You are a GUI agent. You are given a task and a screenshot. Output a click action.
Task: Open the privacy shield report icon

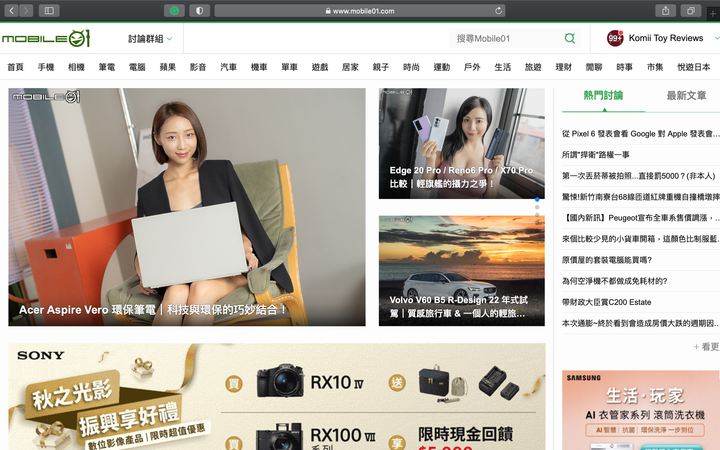[199, 11]
